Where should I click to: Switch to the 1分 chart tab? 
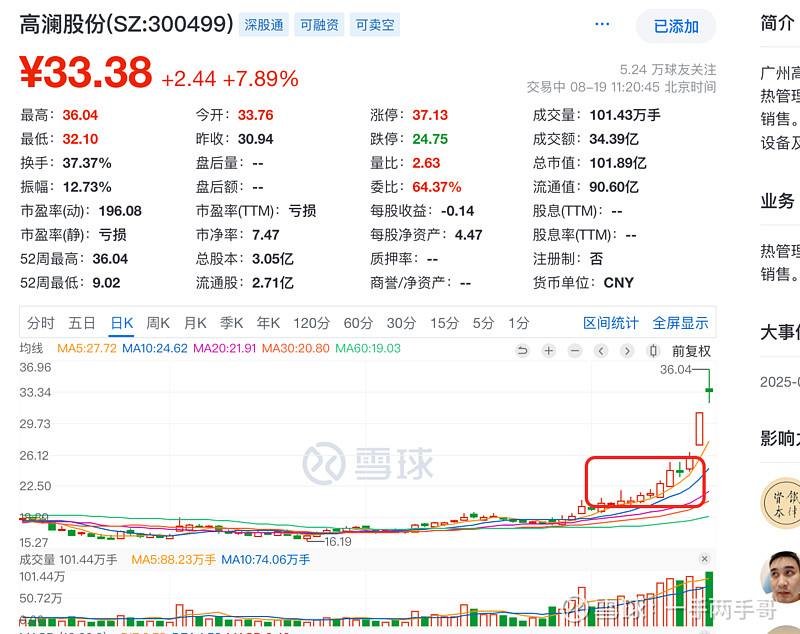pos(518,323)
